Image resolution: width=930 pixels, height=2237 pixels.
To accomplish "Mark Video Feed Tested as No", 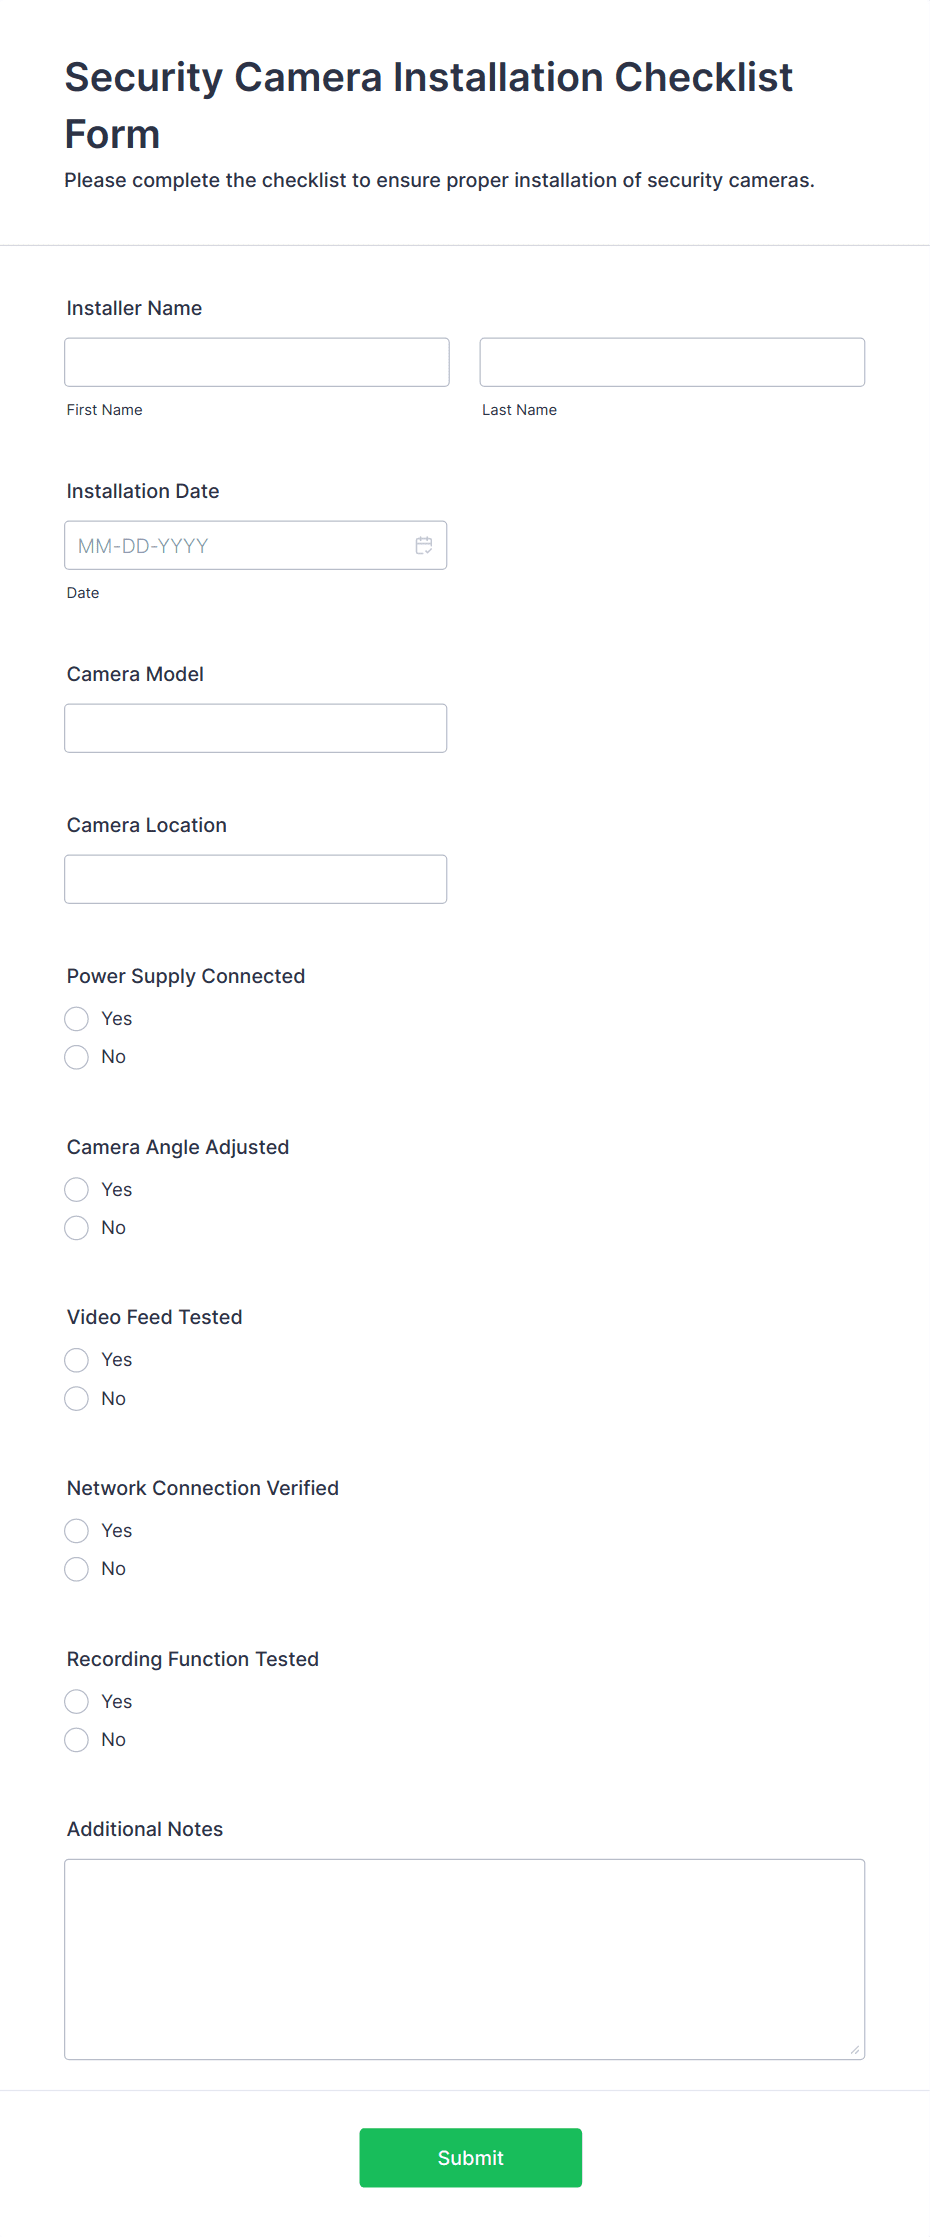I will click(76, 1398).
